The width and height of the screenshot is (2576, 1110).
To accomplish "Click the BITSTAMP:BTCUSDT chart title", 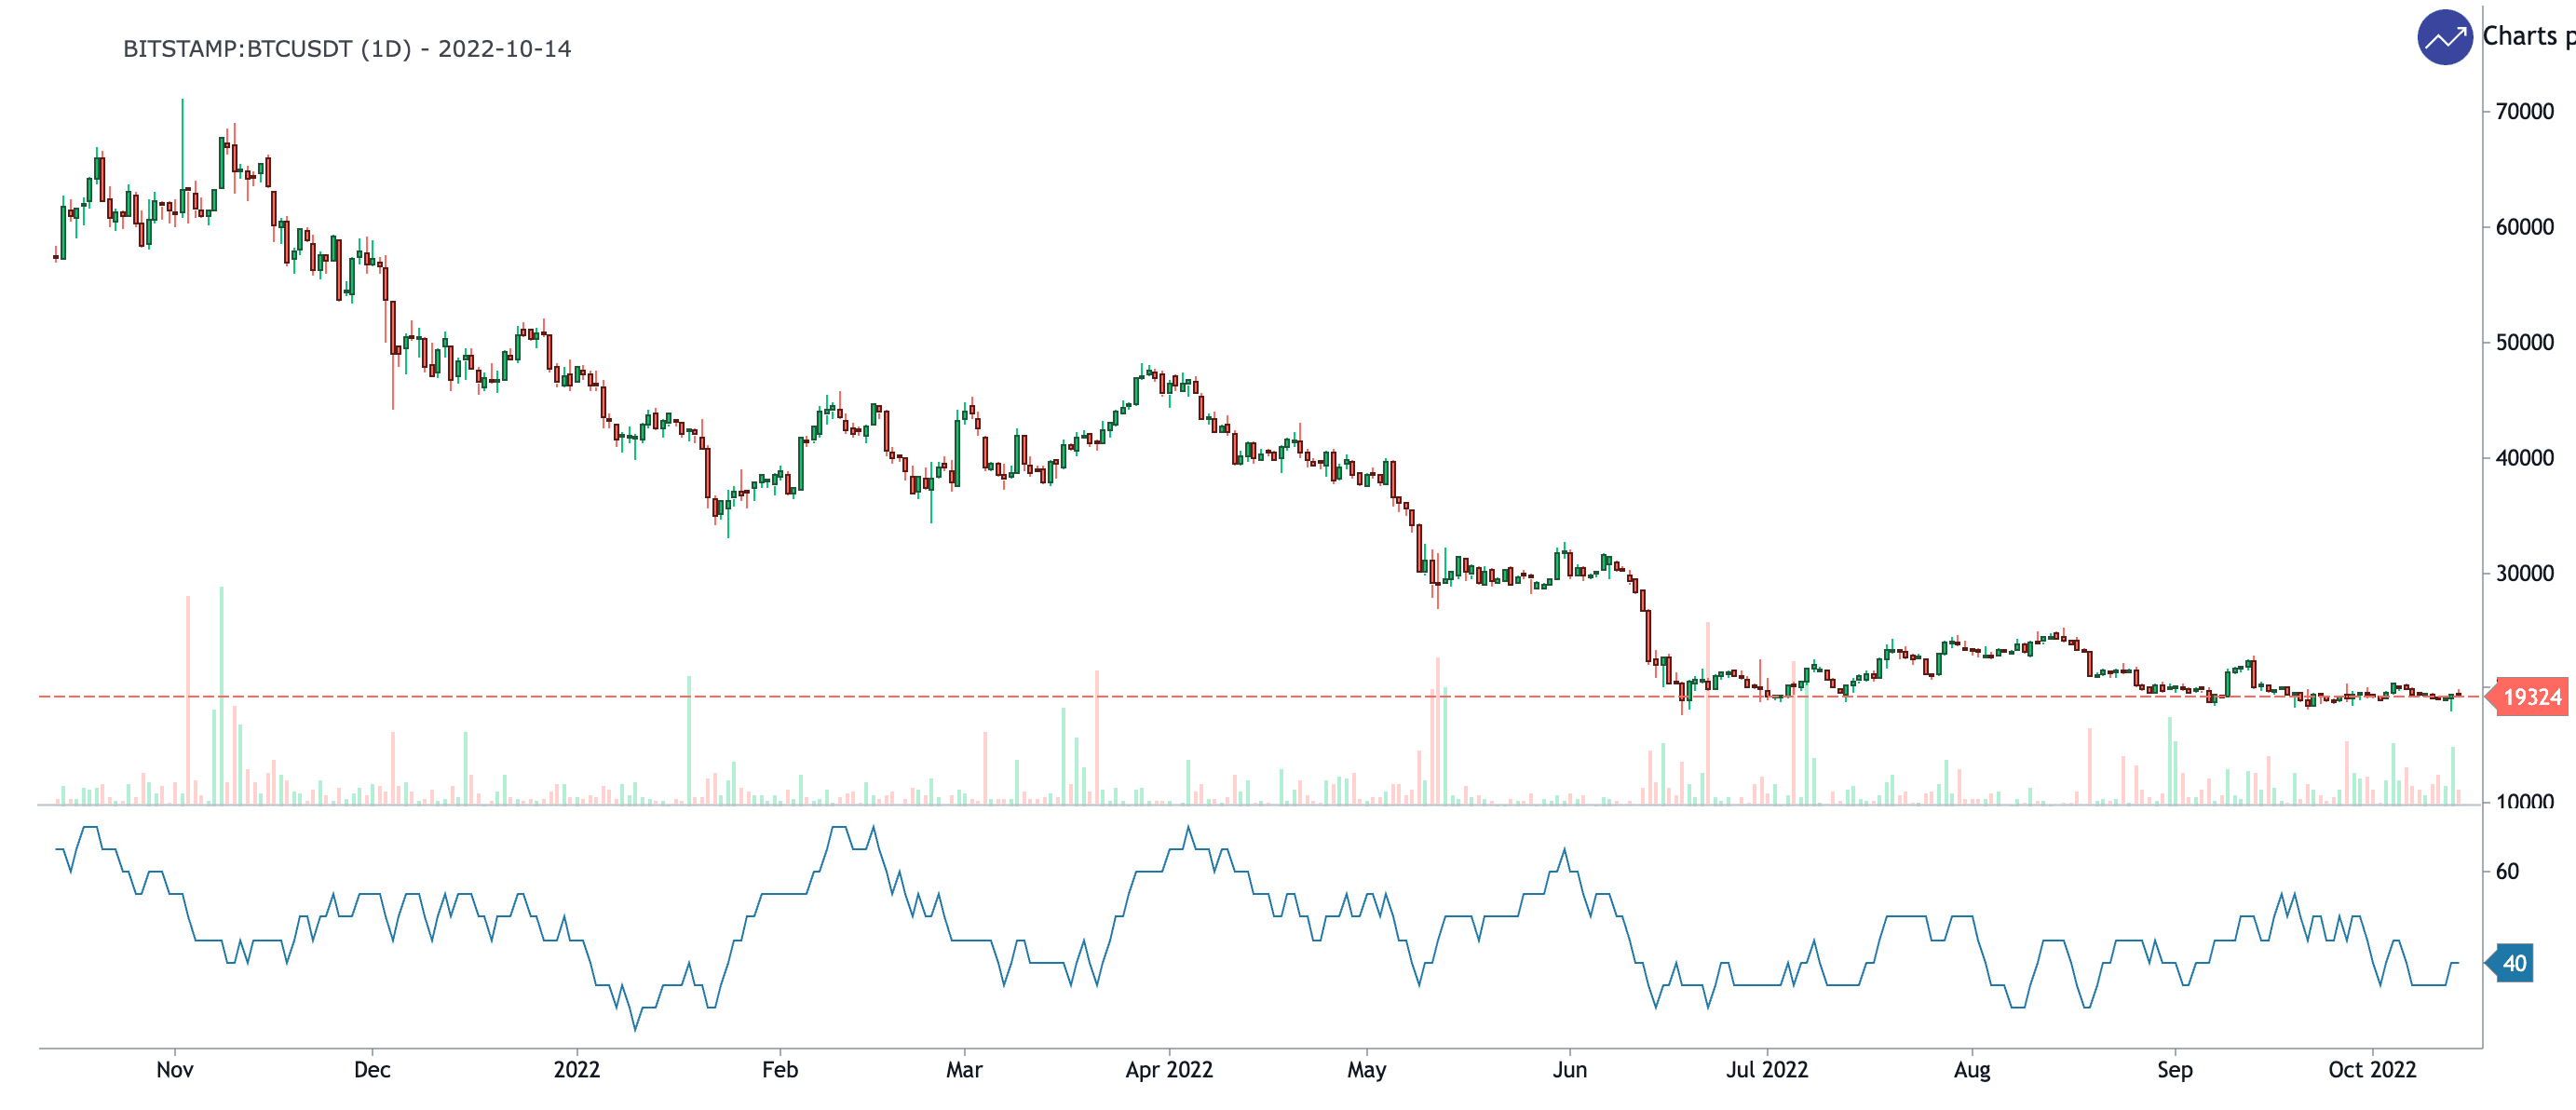I will click(346, 49).
